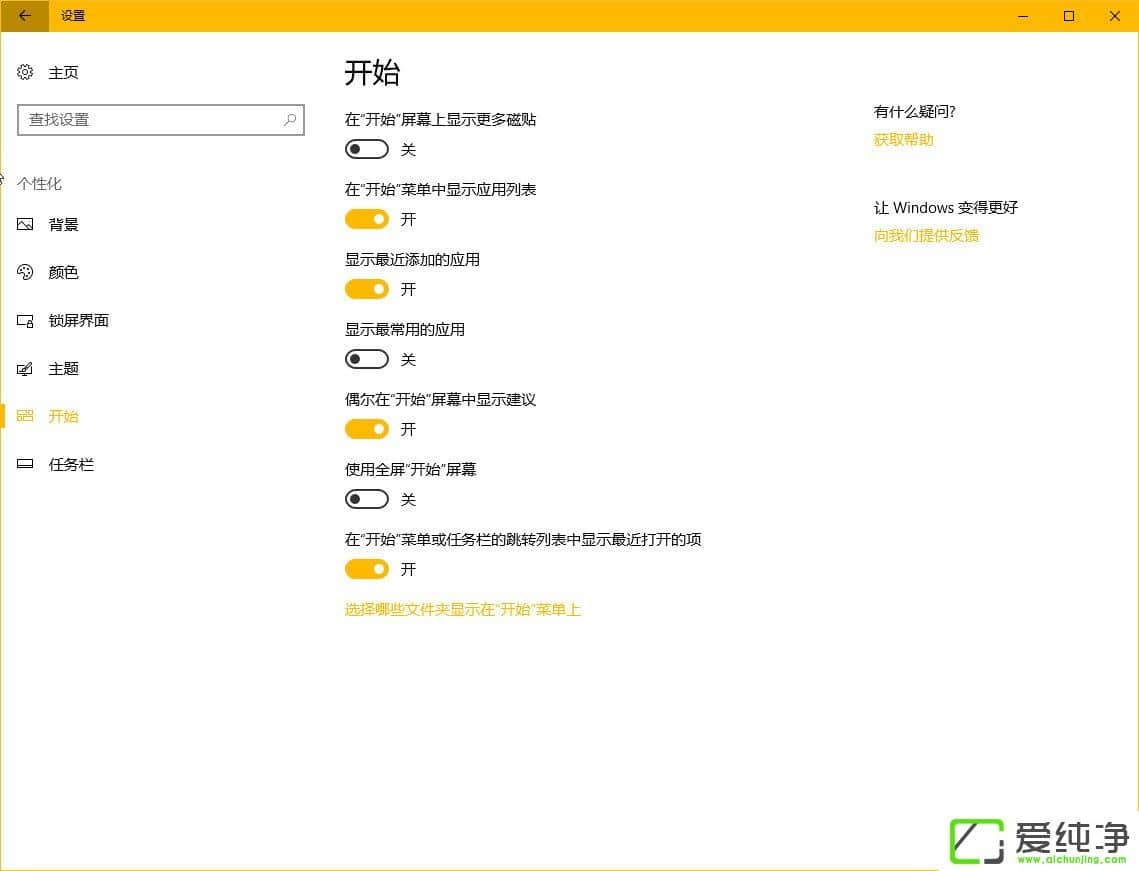Open 颜色 (Colors) settings via its palette icon
Viewport: 1139px width, 871px height.
pyautogui.click(x=25, y=272)
